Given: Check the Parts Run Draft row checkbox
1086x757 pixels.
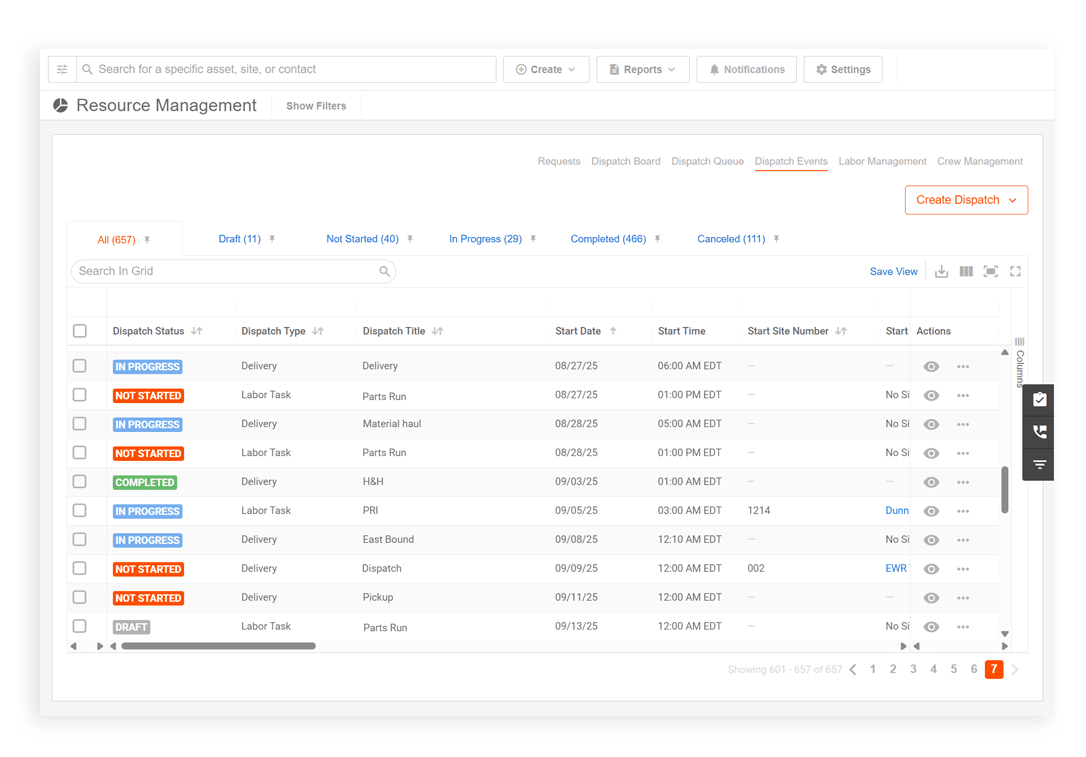Looking at the screenshot, I should pyautogui.click(x=79, y=626).
